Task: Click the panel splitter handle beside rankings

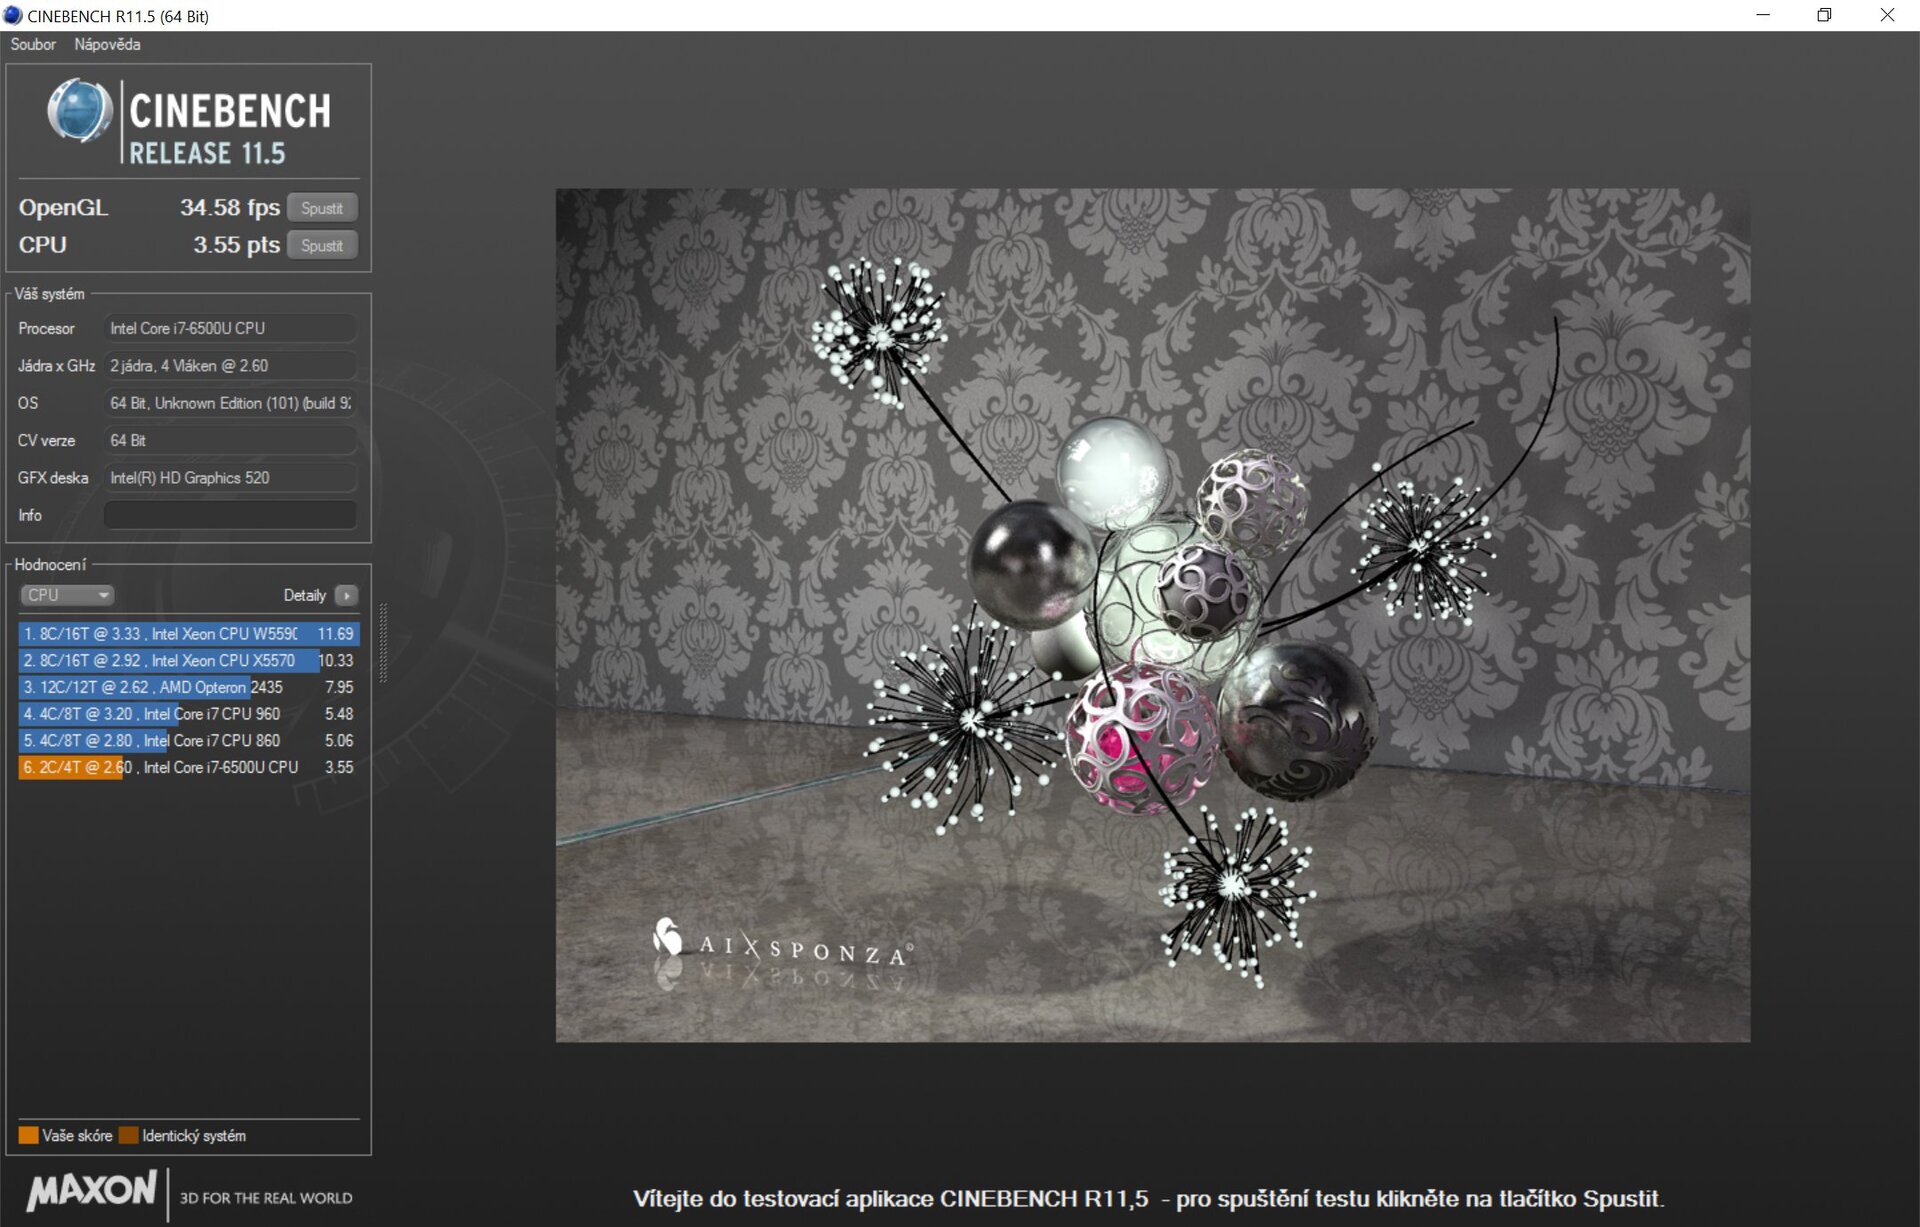Action: coord(383,643)
